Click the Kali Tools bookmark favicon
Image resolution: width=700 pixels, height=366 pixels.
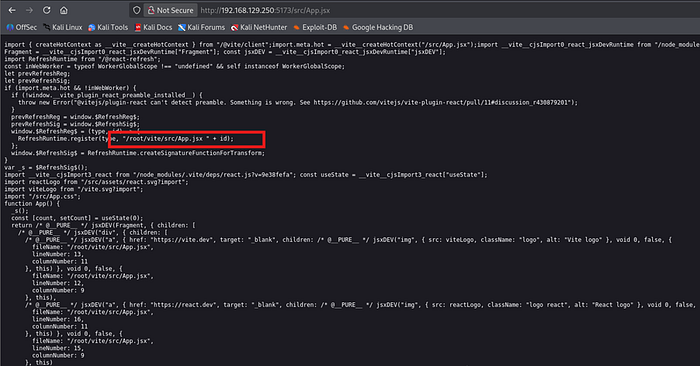(x=92, y=28)
